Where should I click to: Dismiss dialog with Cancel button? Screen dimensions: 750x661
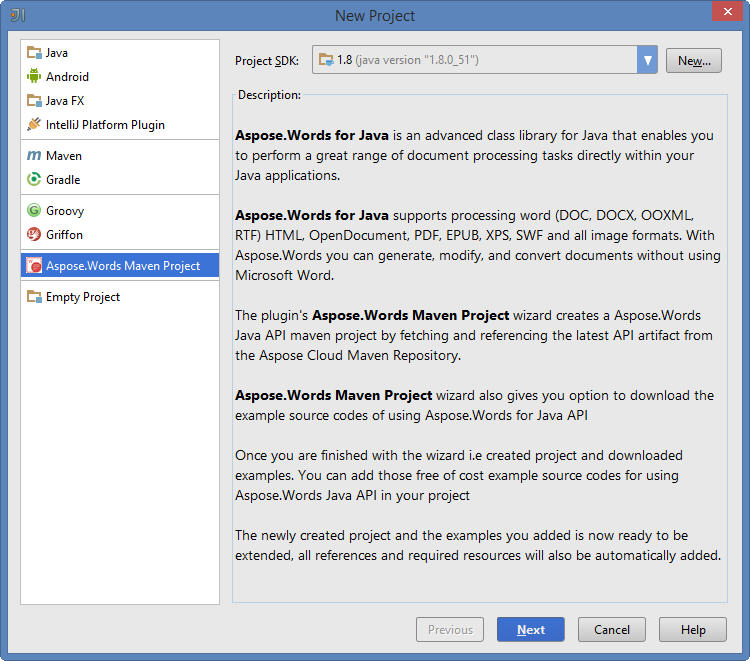pos(611,630)
